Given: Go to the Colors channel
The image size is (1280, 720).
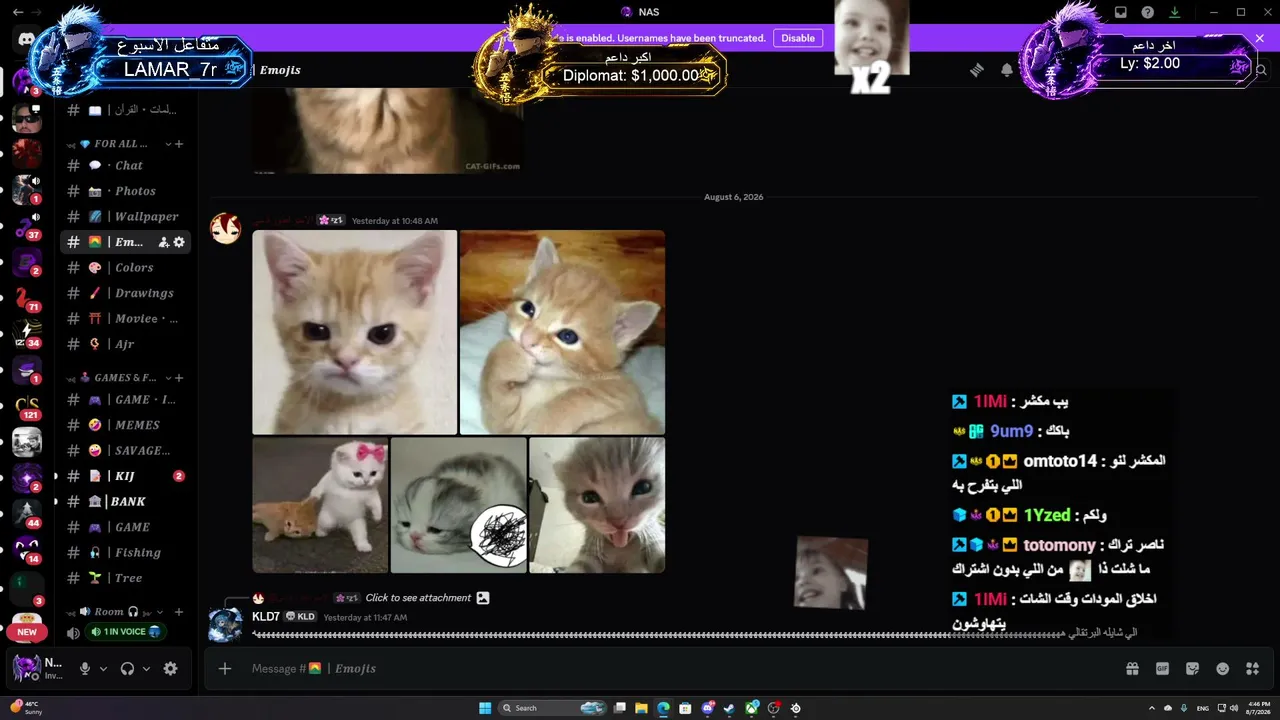Looking at the screenshot, I should tap(125, 268).
